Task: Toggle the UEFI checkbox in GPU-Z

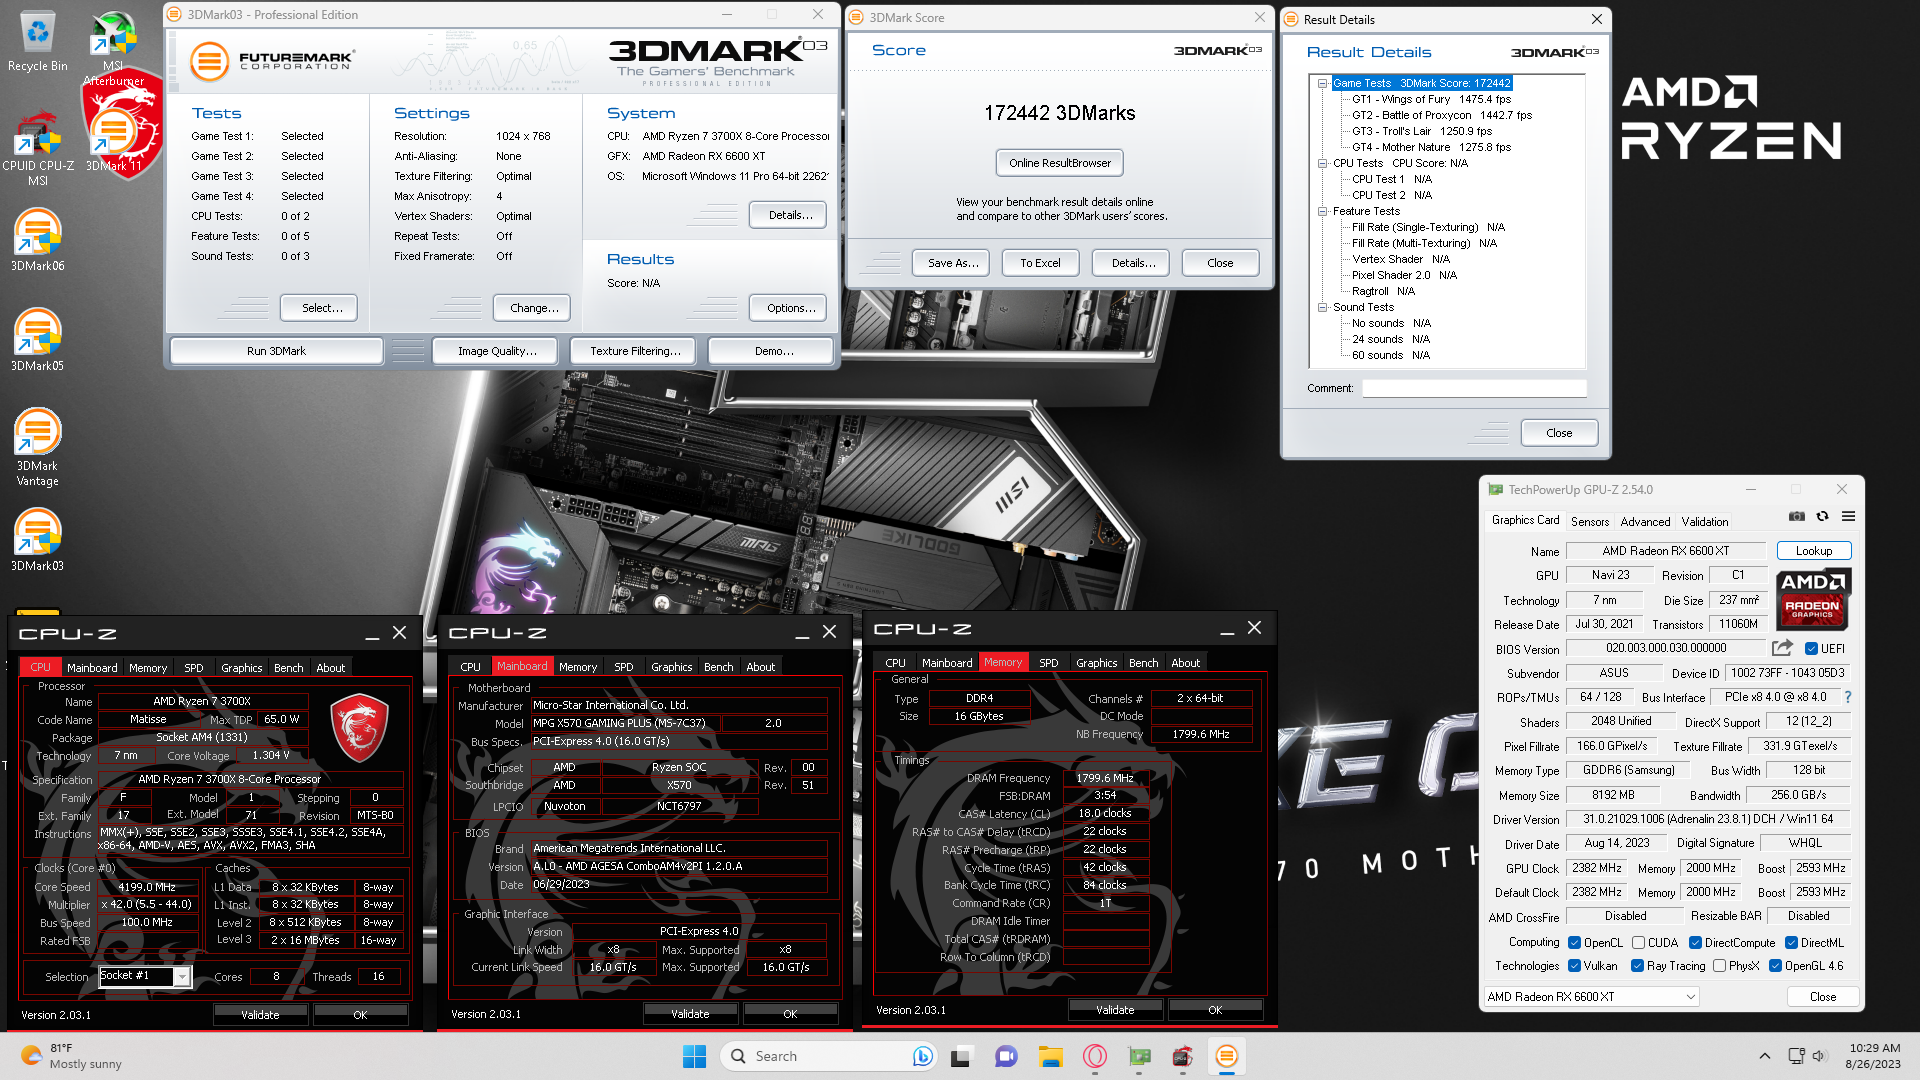Action: pos(1811,648)
